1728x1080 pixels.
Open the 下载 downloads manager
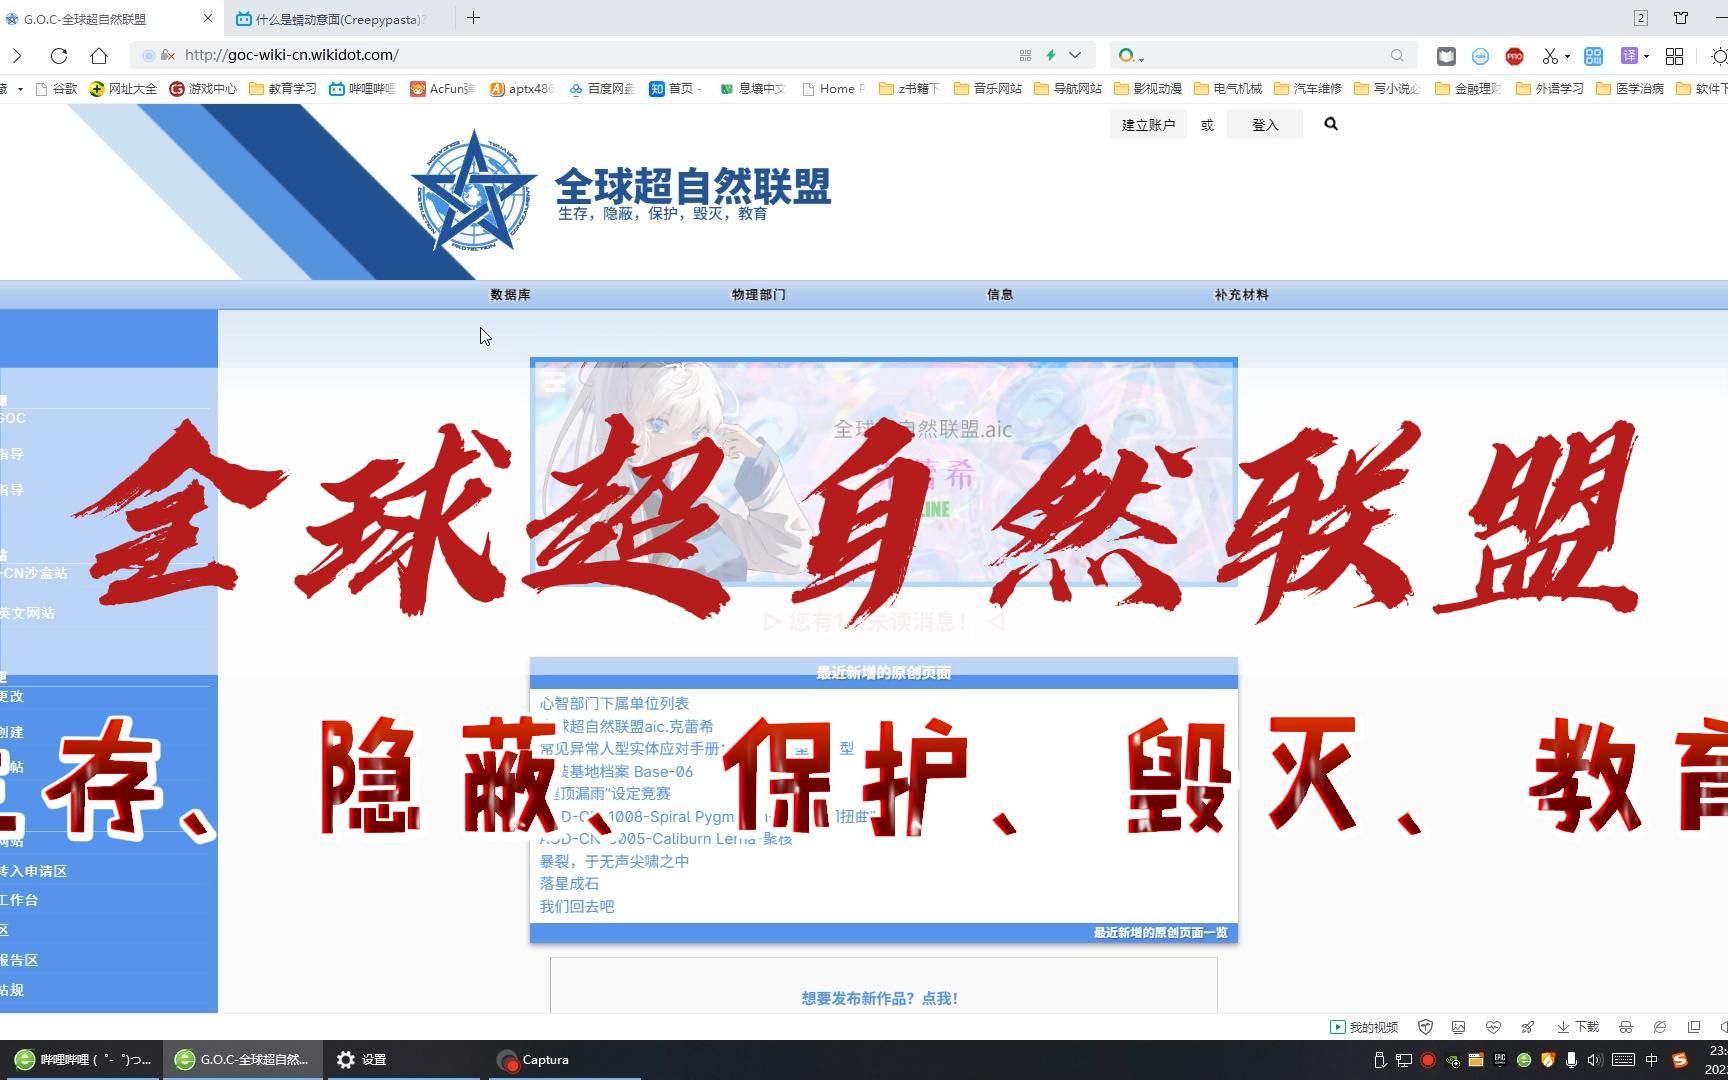point(1578,1027)
